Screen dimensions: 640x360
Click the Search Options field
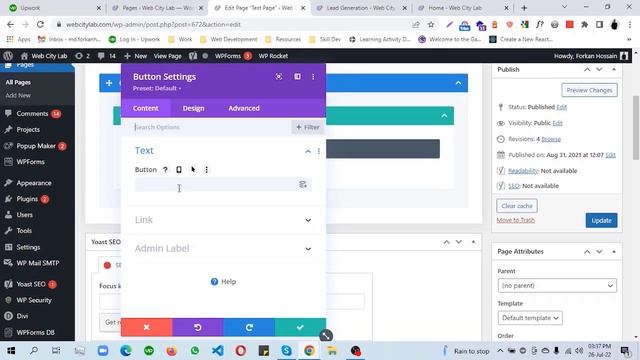coord(212,127)
